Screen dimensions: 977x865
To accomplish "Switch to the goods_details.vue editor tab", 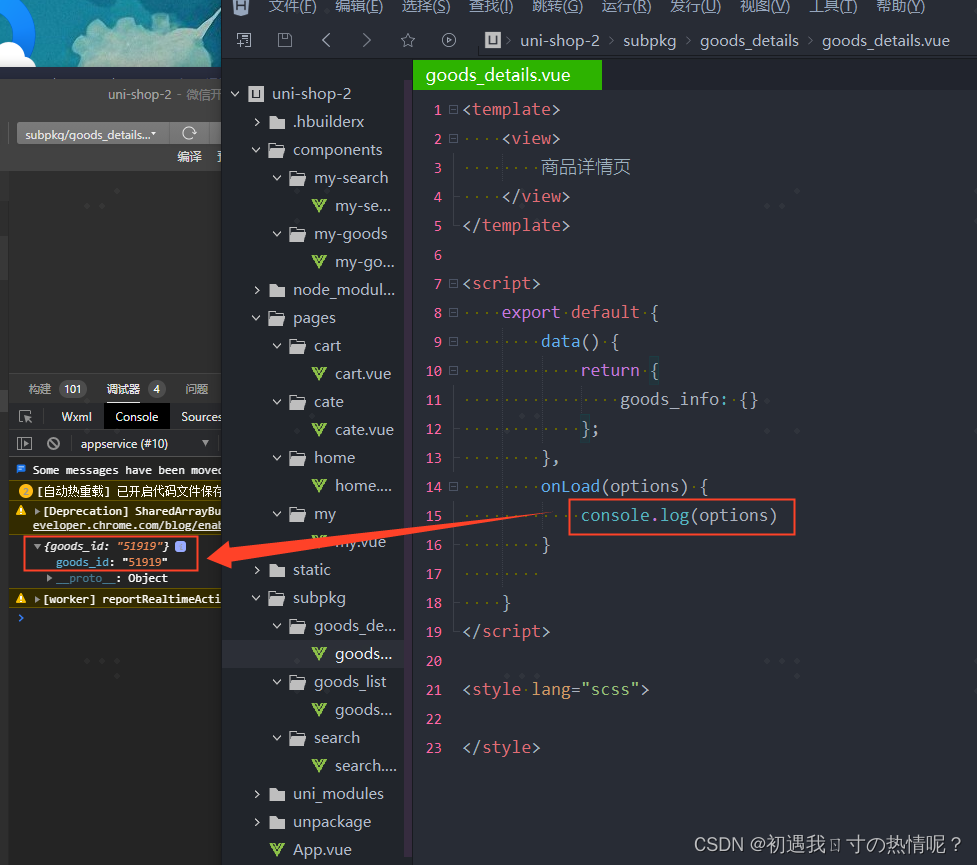I will [507, 75].
